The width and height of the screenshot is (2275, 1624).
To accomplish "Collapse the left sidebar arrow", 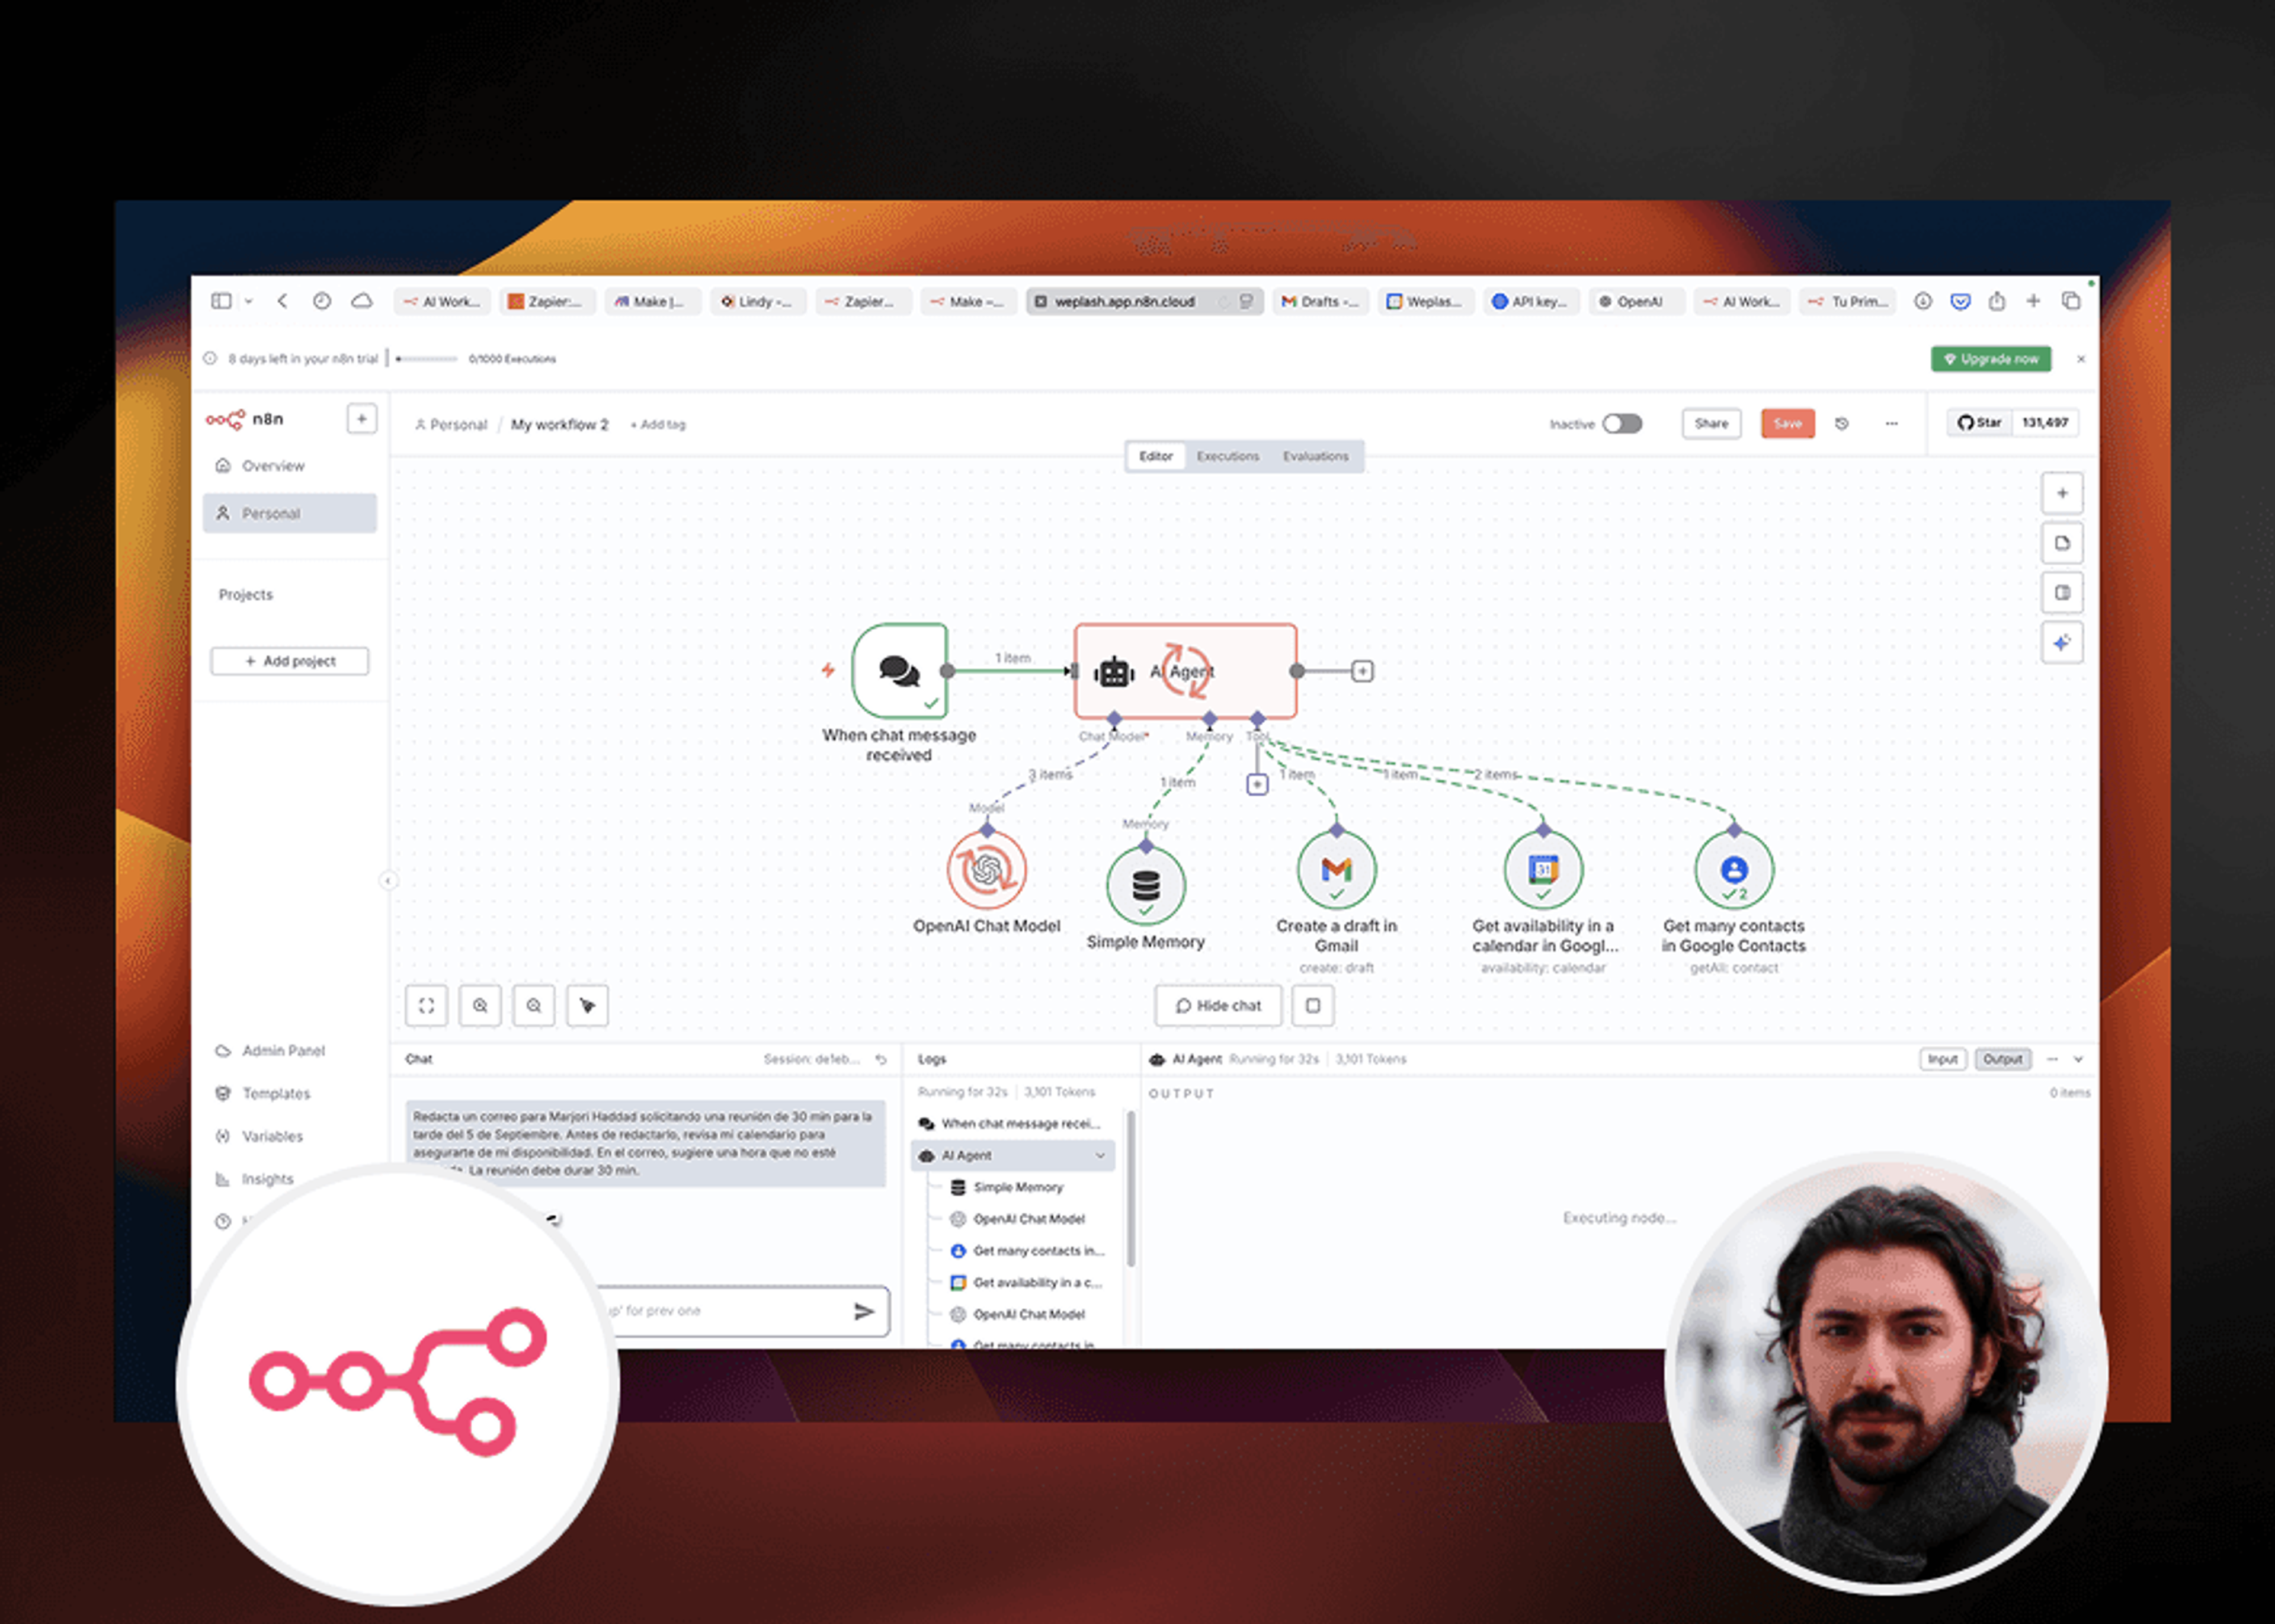I will [388, 881].
